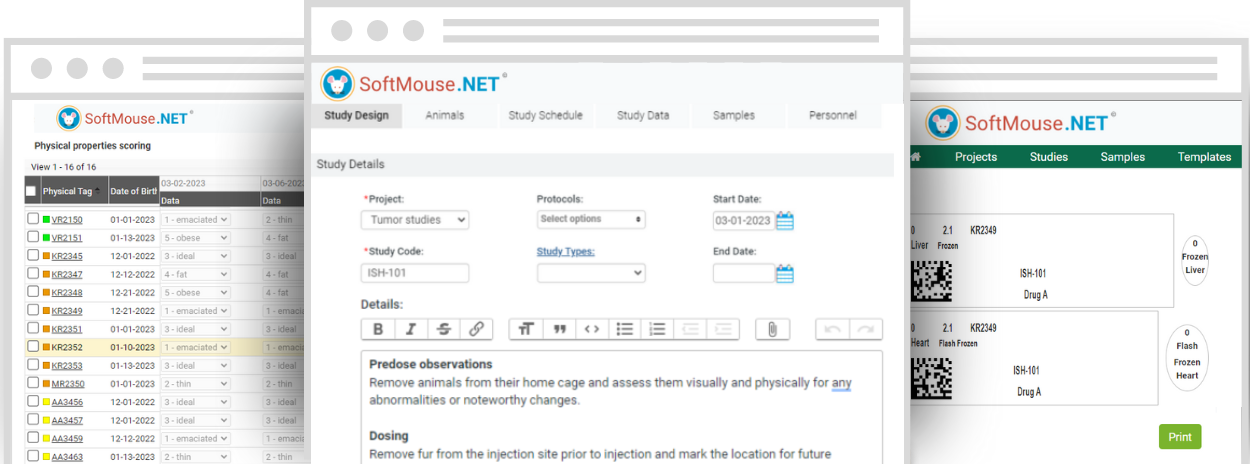Check the box for mouse VR2151
Image resolution: width=1250 pixels, height=464 pixels.
(x=33, y=238)
